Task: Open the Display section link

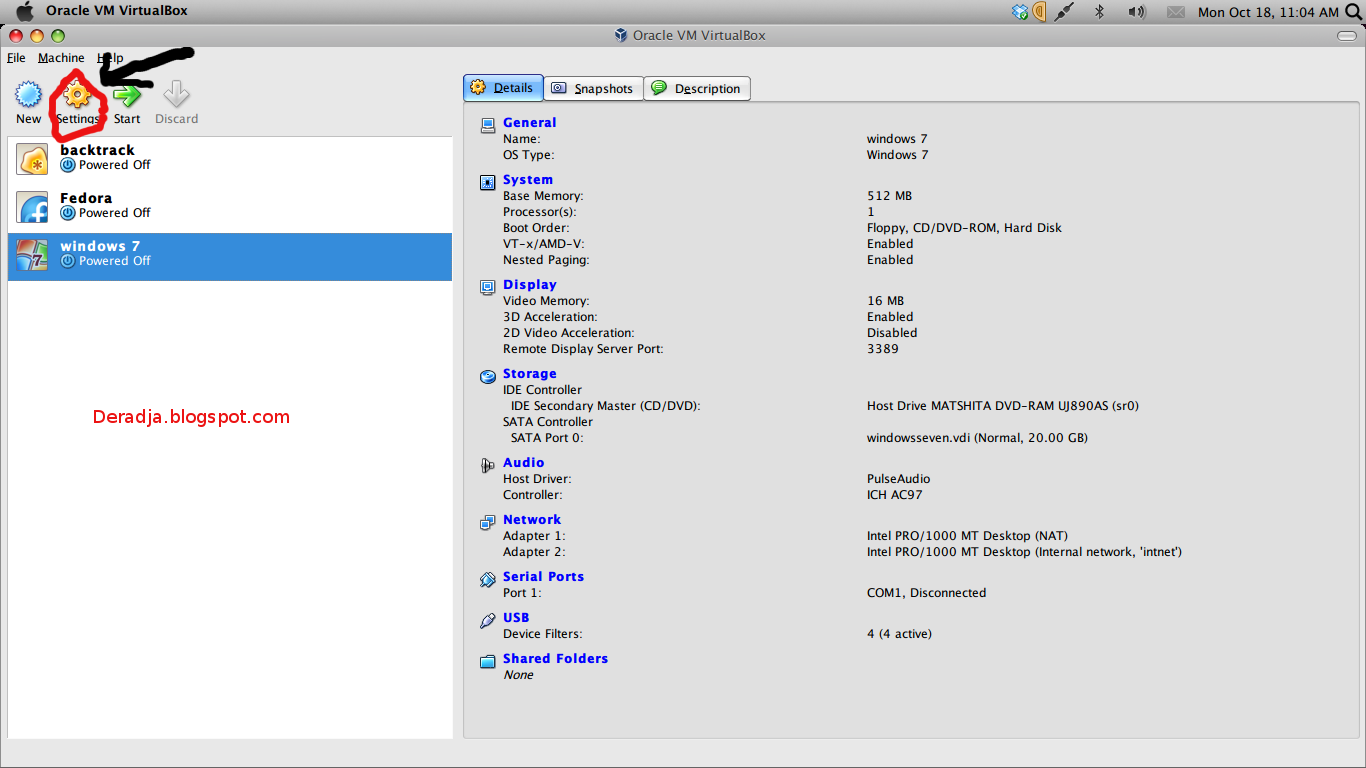Action: coord(530,285)
